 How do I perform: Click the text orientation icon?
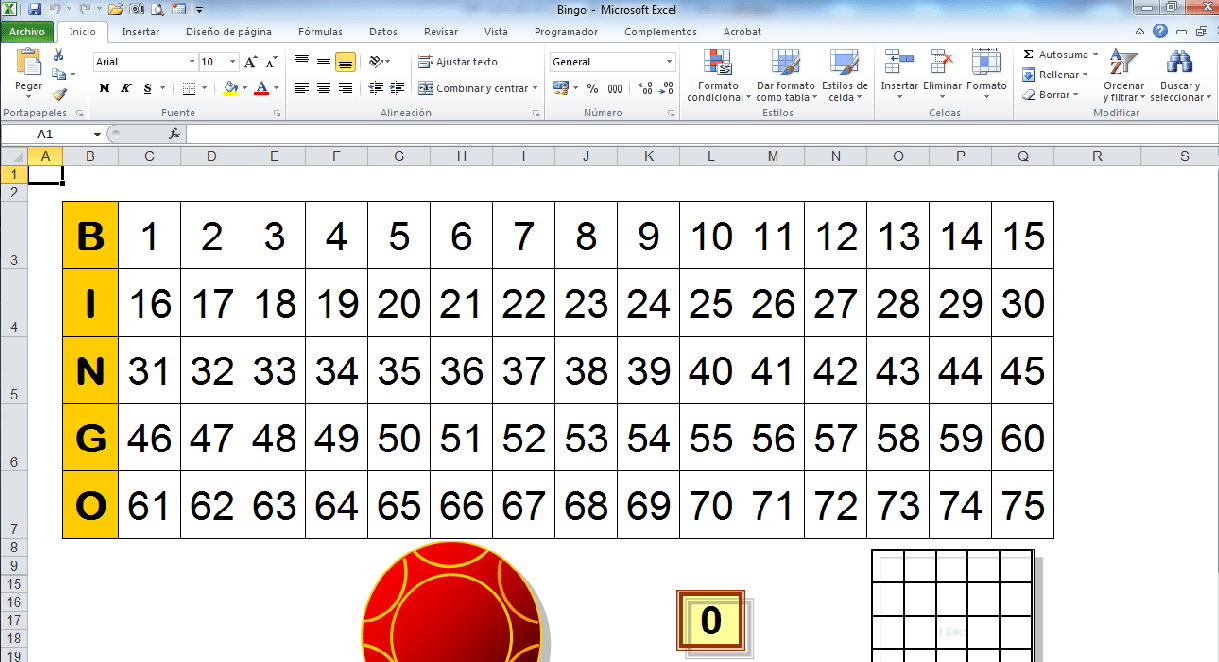point(376,62)
